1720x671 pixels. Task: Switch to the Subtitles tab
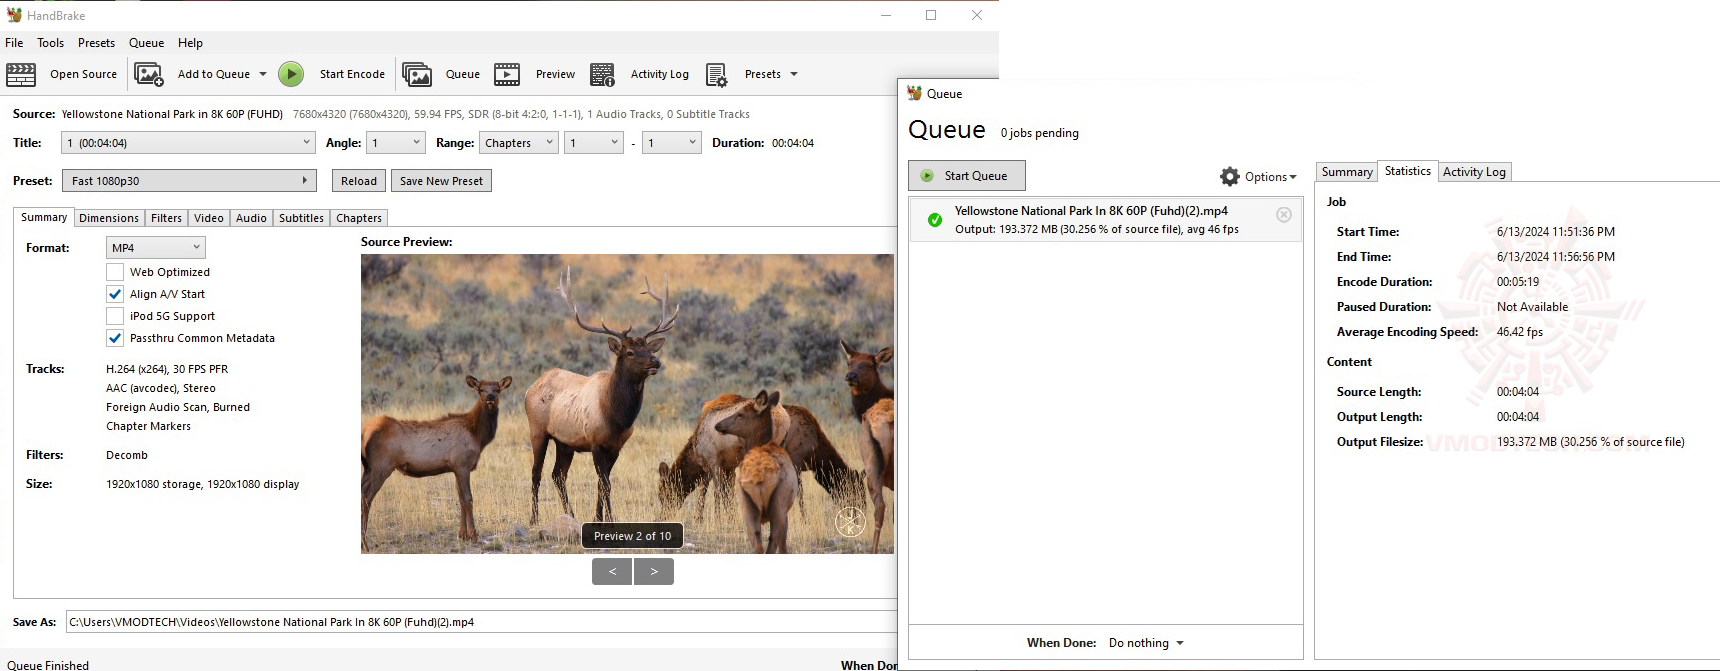click(301, 218)
